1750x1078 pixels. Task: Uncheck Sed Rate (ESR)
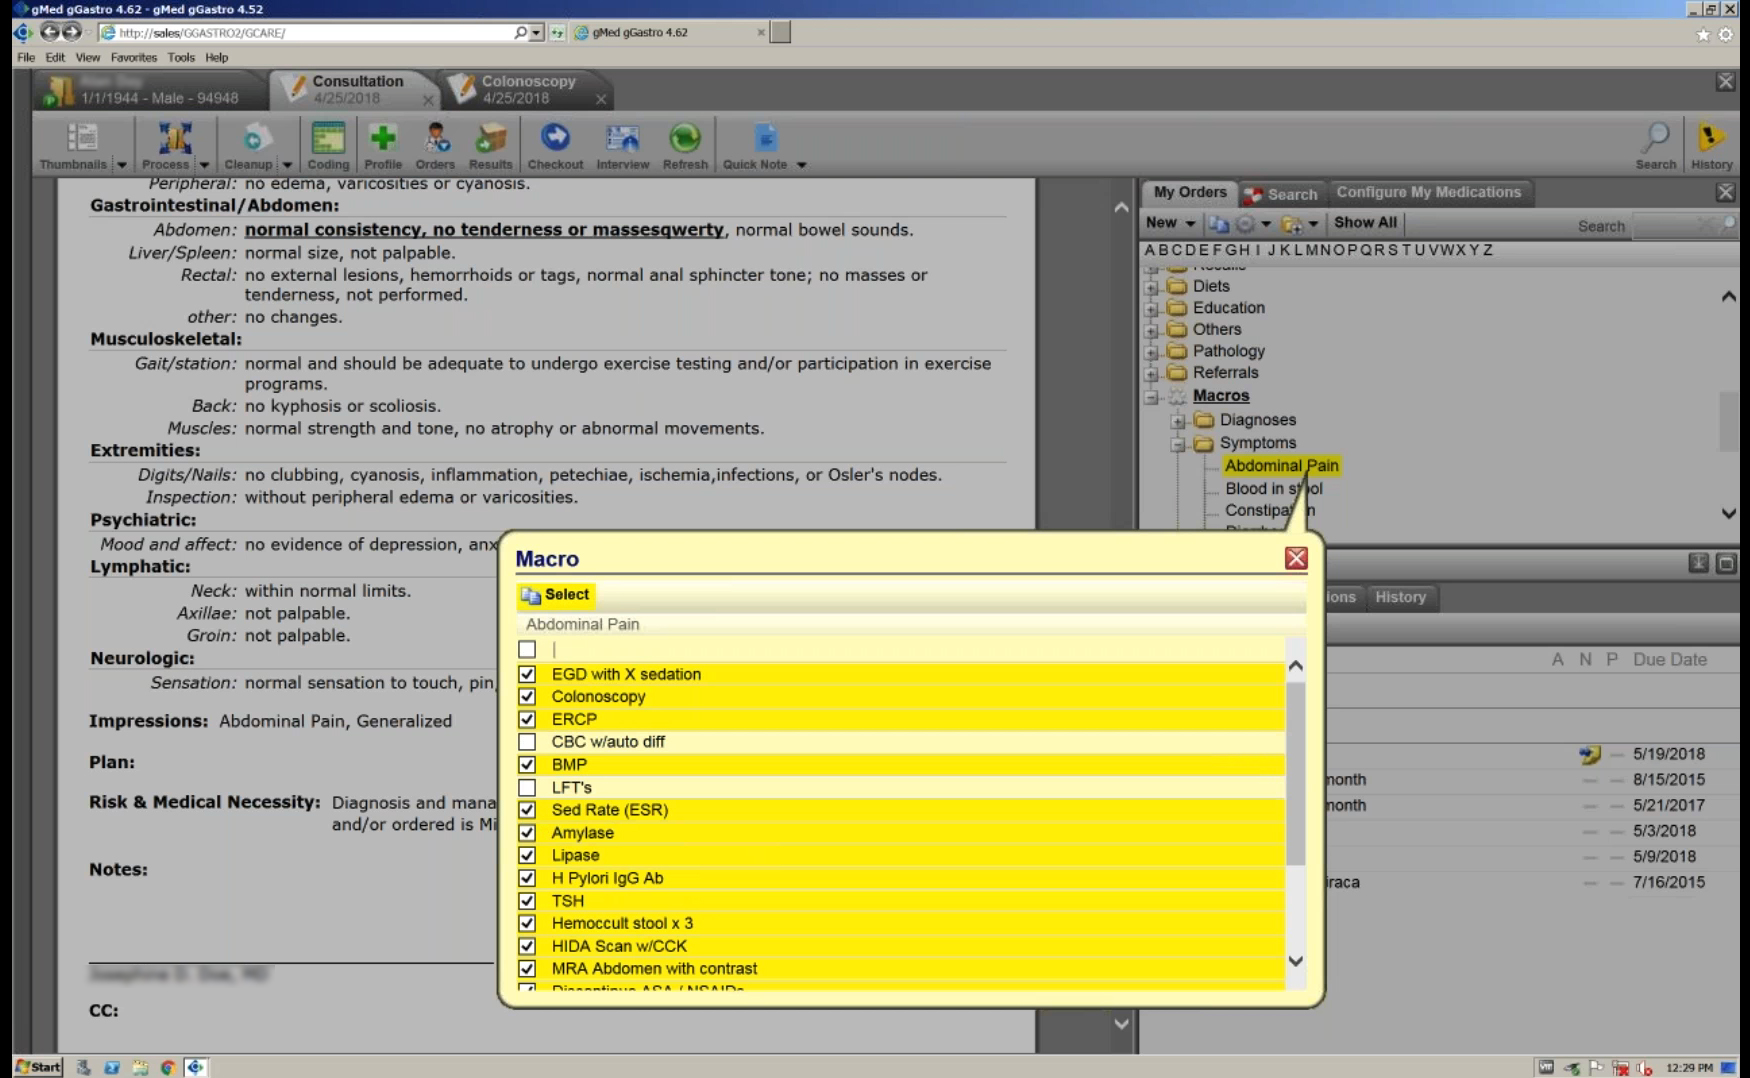tap(527, 810)
